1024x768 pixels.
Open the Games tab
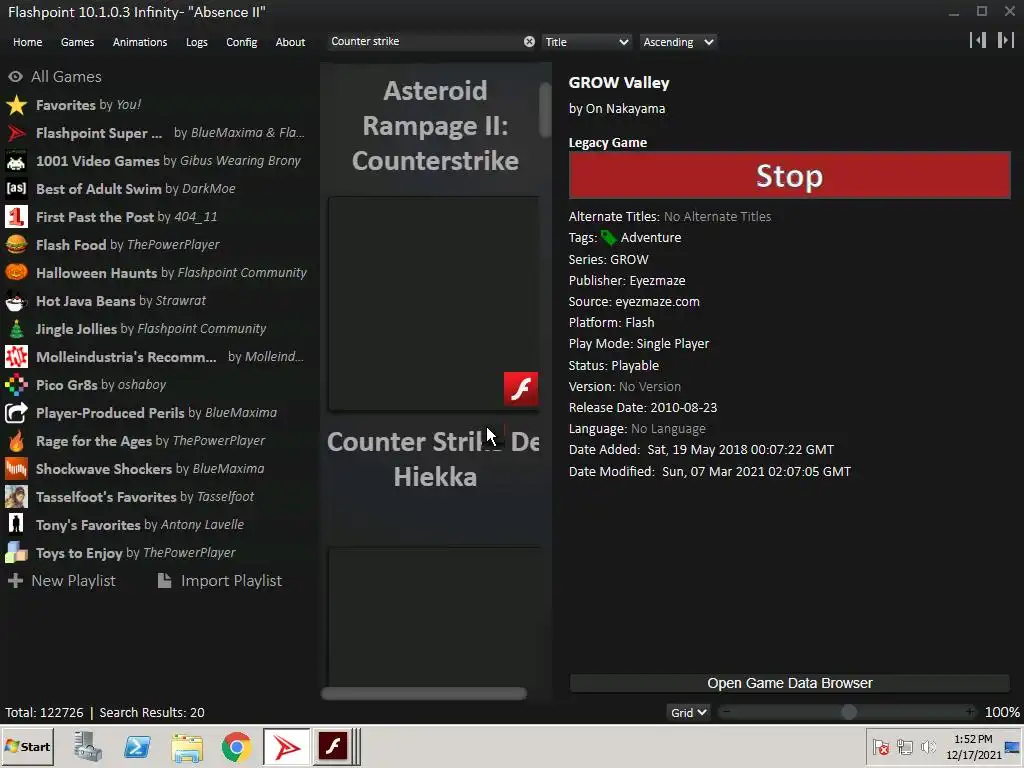point(77,42)
